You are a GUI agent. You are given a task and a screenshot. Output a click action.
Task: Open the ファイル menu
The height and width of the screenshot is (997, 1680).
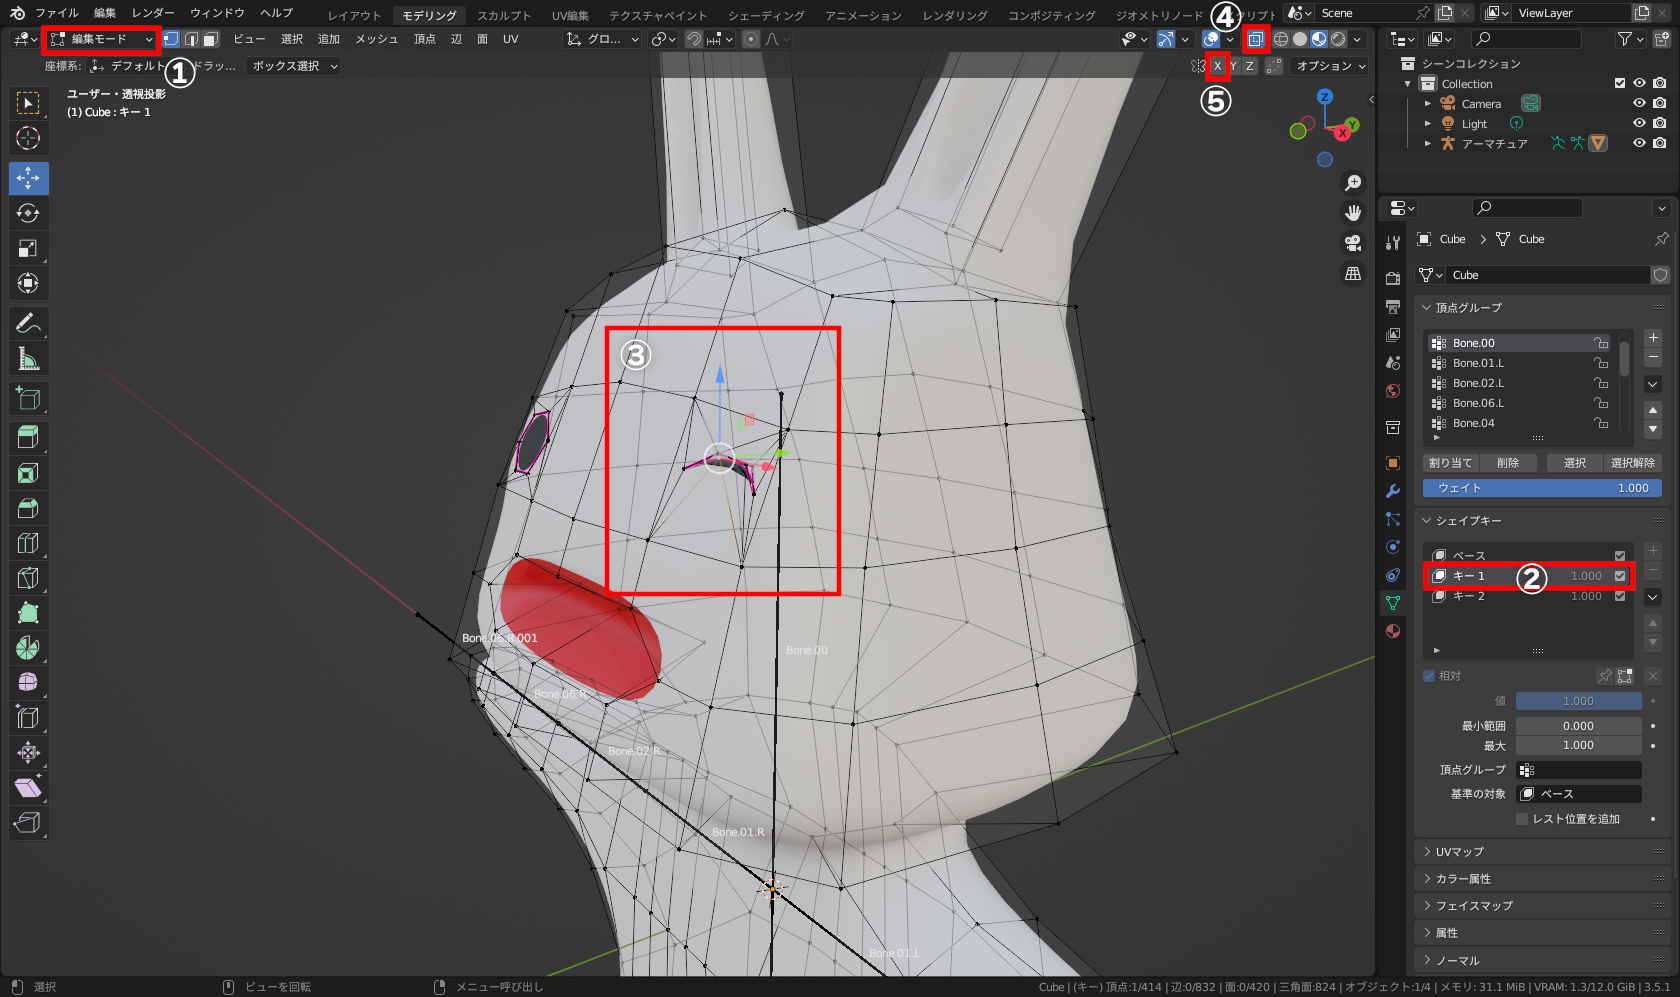coord(57,13)
